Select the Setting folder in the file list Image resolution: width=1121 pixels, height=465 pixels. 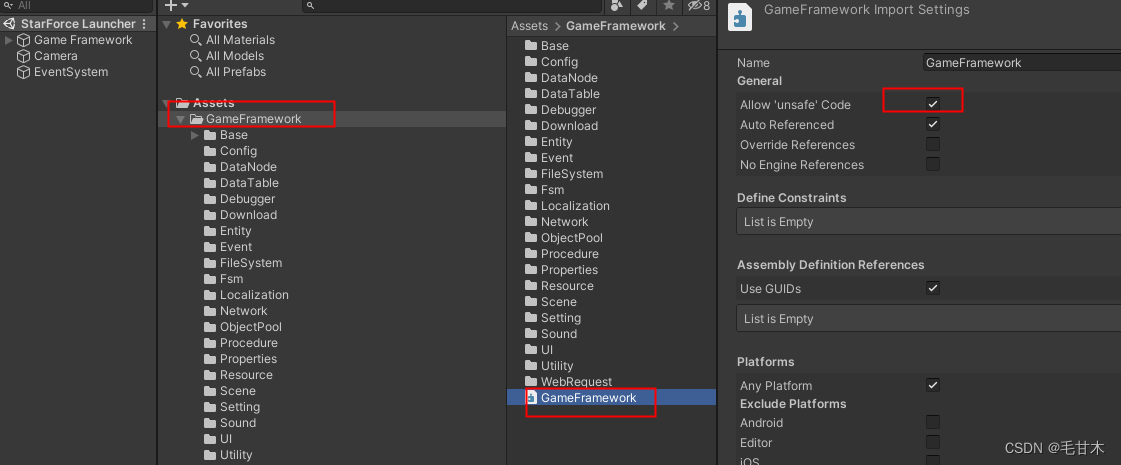point(560,318)
